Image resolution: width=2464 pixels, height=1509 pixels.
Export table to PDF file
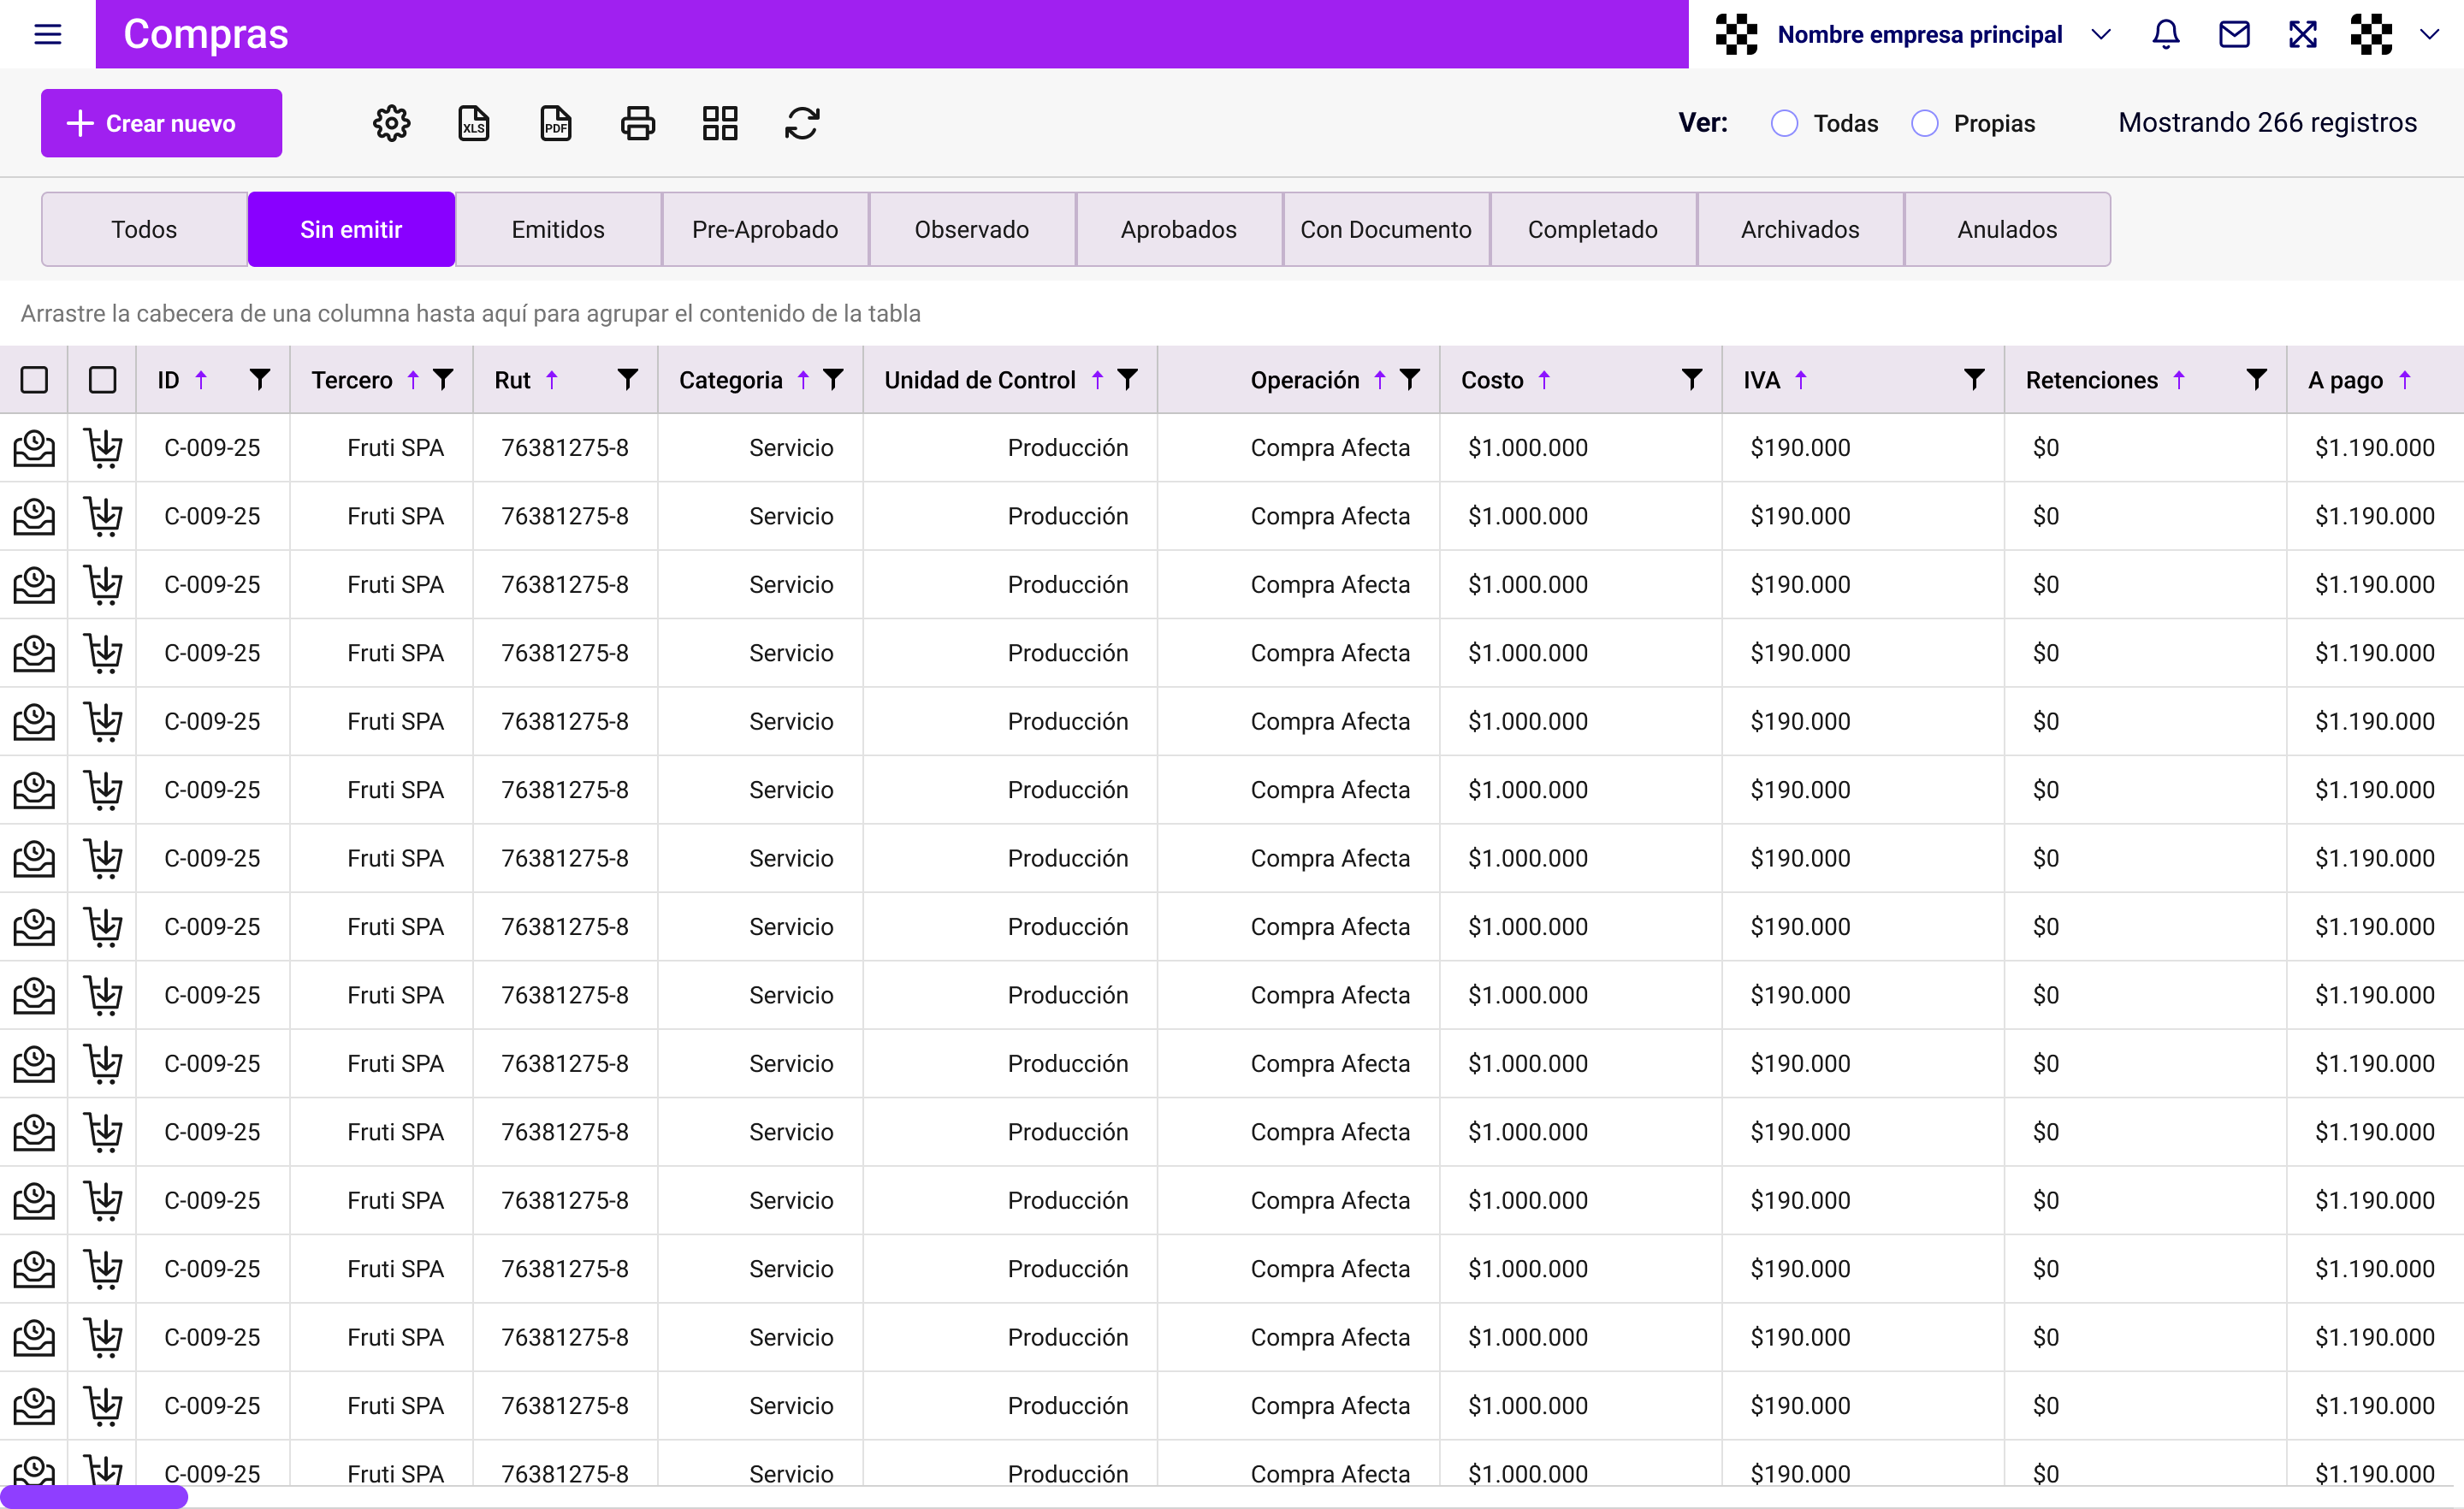[556, 123]
